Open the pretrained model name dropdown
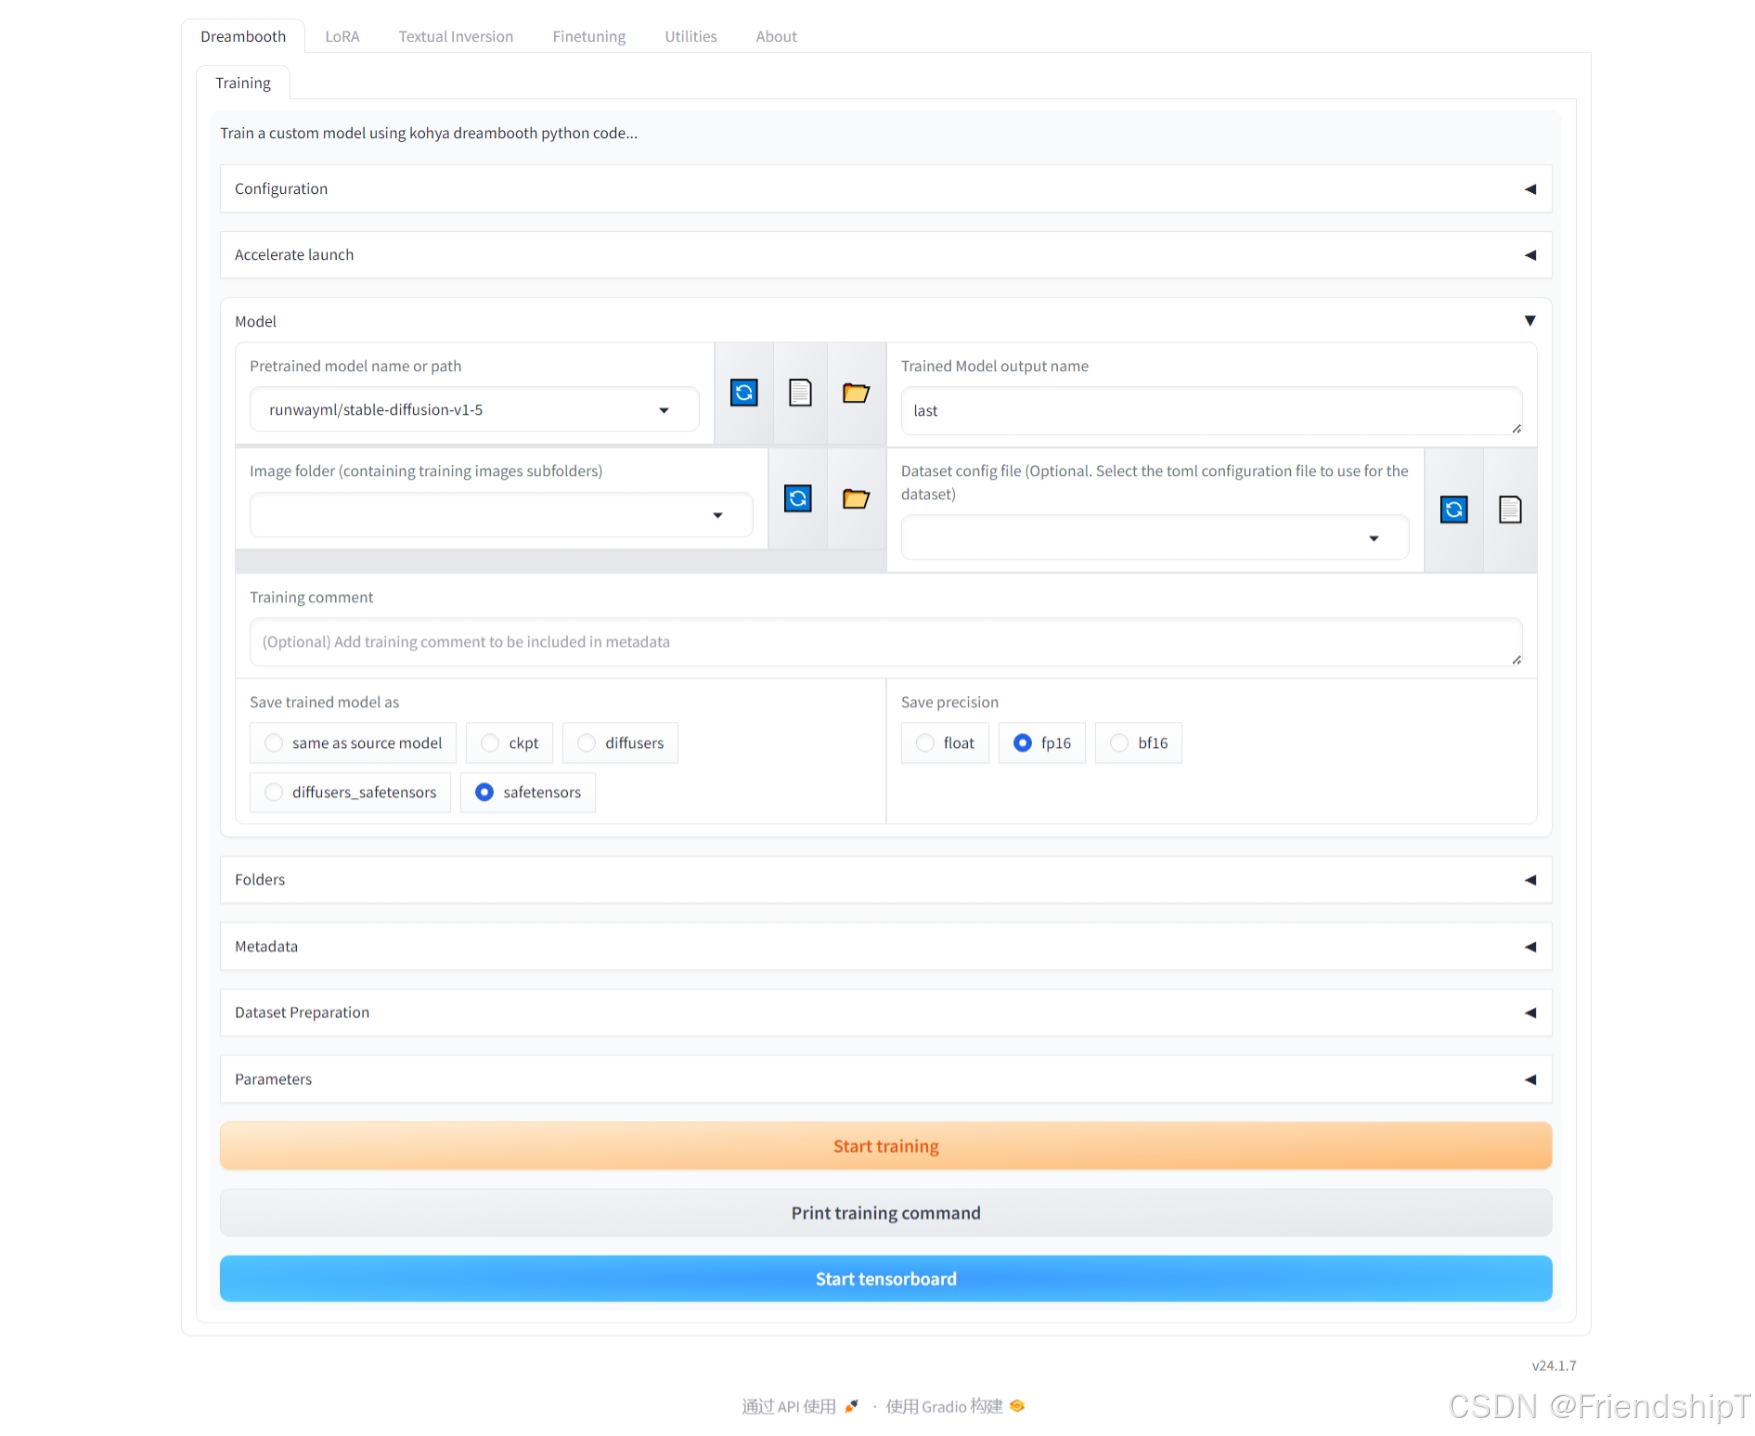1755x1436 pixels. (x=664, y=409)
